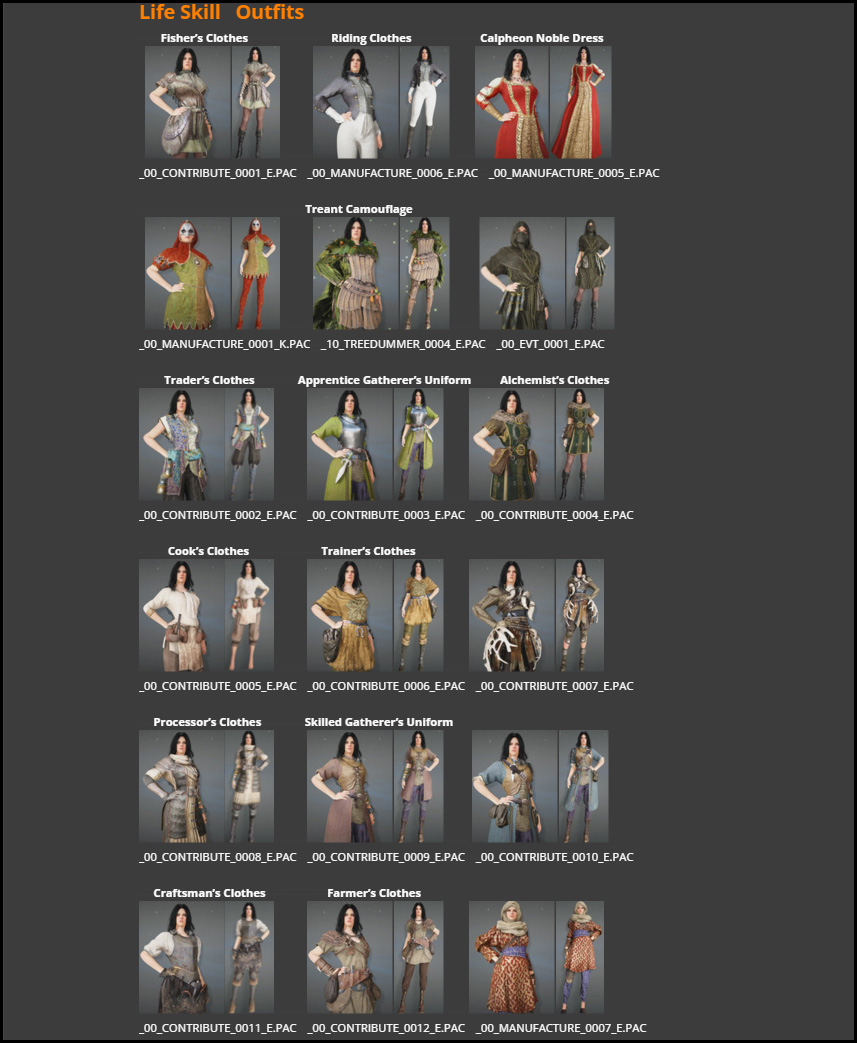The height and width of the screenshot is (1043, 857).
Task: Select the Calpheon Noble Dress red gown image
Action: [542, 102]
